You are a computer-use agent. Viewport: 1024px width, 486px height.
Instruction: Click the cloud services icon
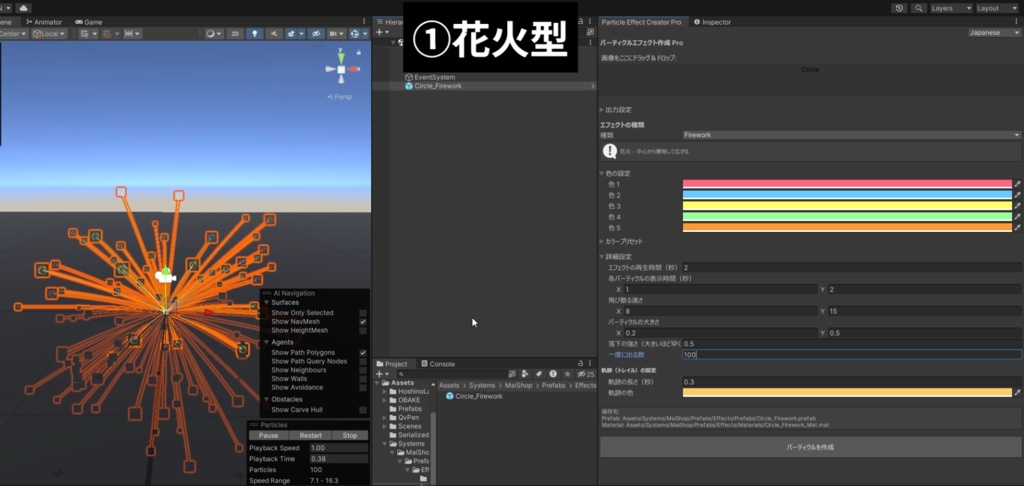tap(24, 8)
